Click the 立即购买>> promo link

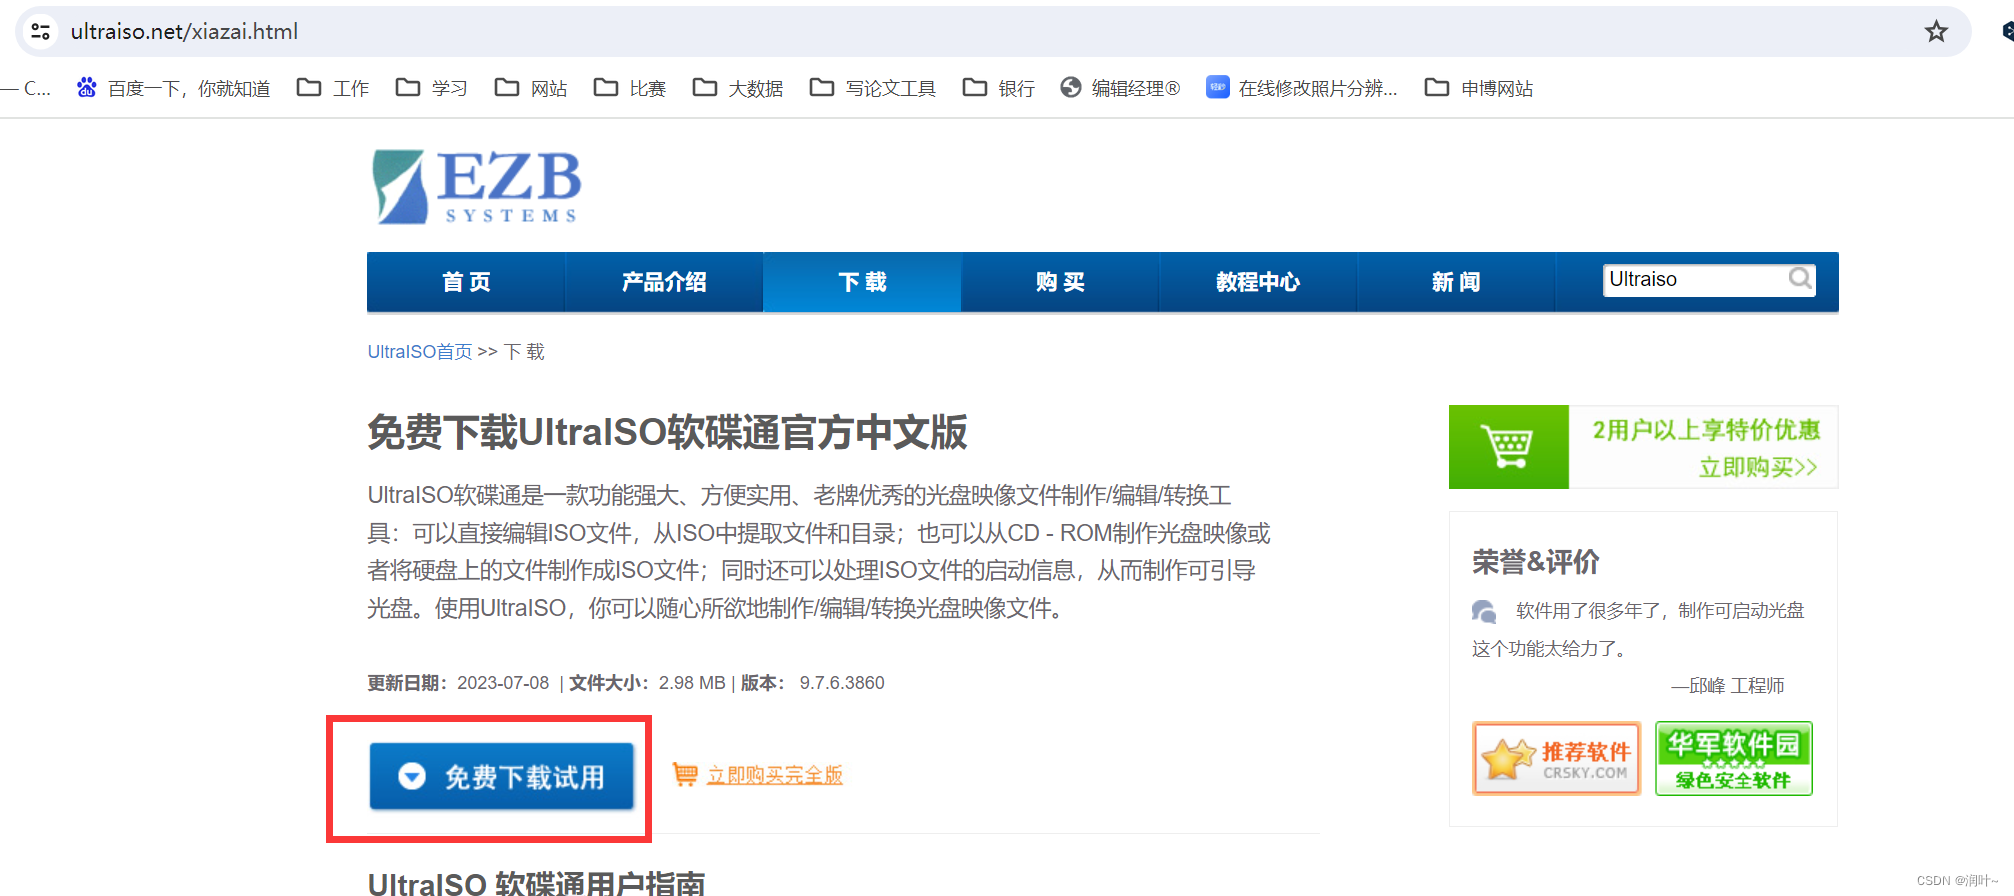pyautogui.click(x=1758, y=467)
